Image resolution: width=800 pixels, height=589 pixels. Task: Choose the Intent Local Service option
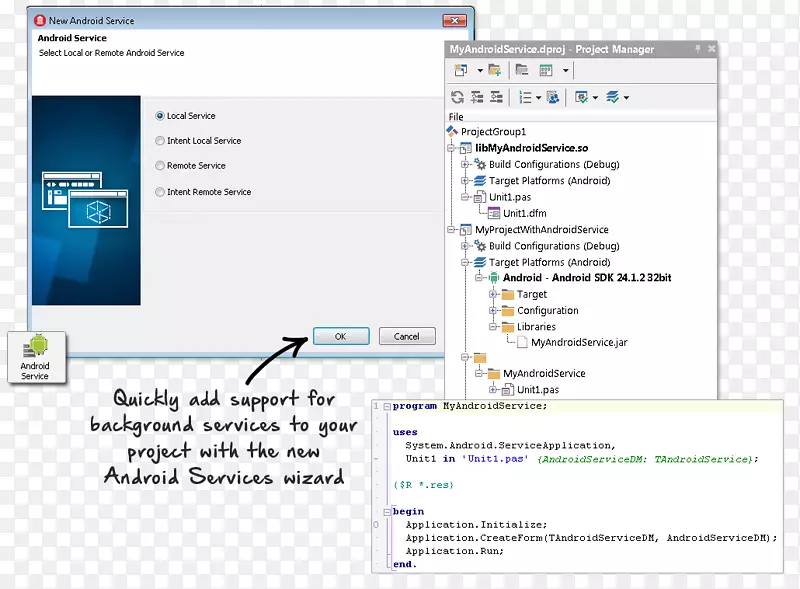pyautogui.click(x=160, y=141)
